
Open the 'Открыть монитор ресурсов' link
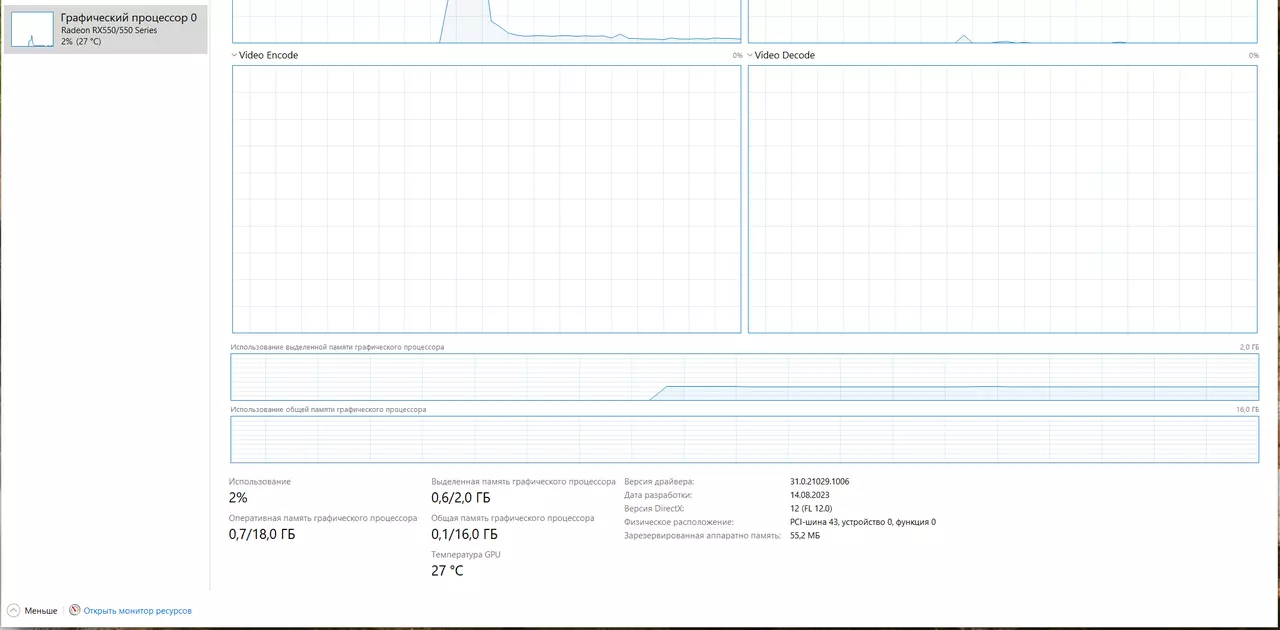pyautogui.click(x=137, y=610)
